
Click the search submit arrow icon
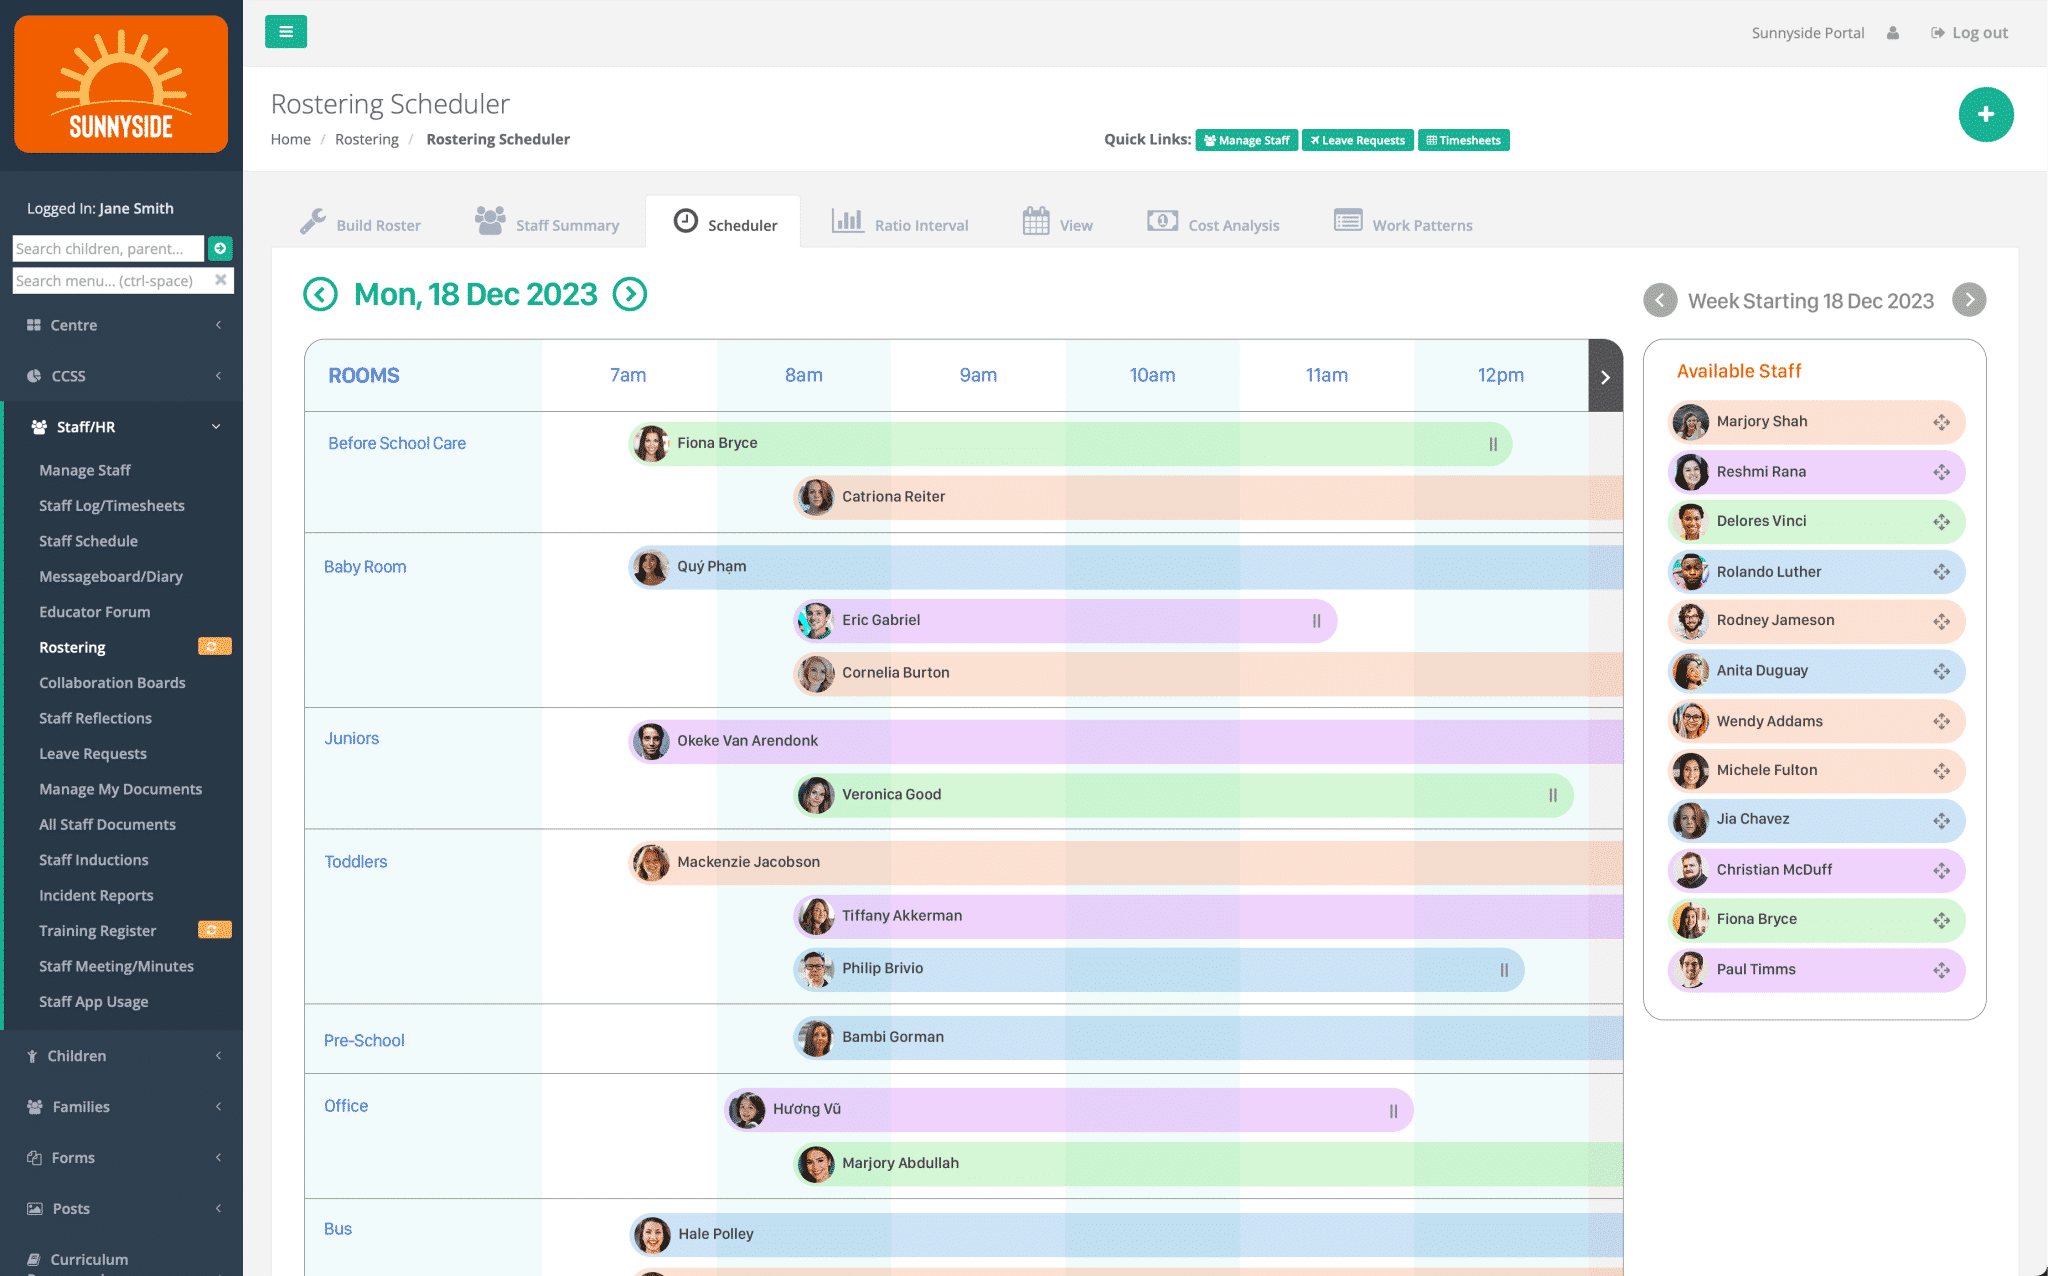click(x=220, y=248)
